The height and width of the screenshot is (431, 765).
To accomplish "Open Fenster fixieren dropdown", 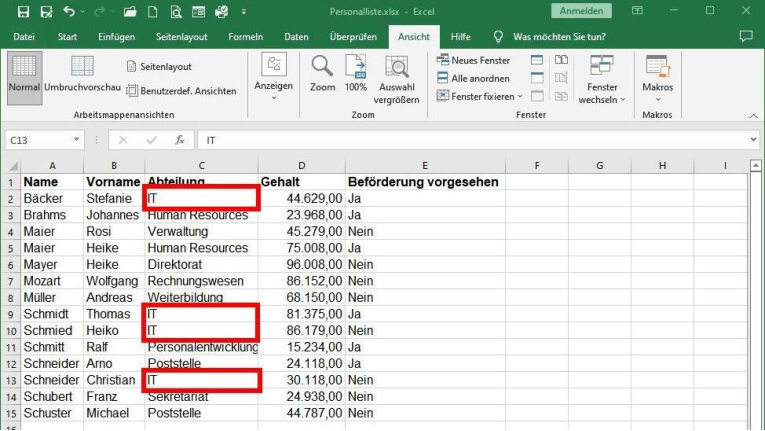I will [x=480, y=96].
